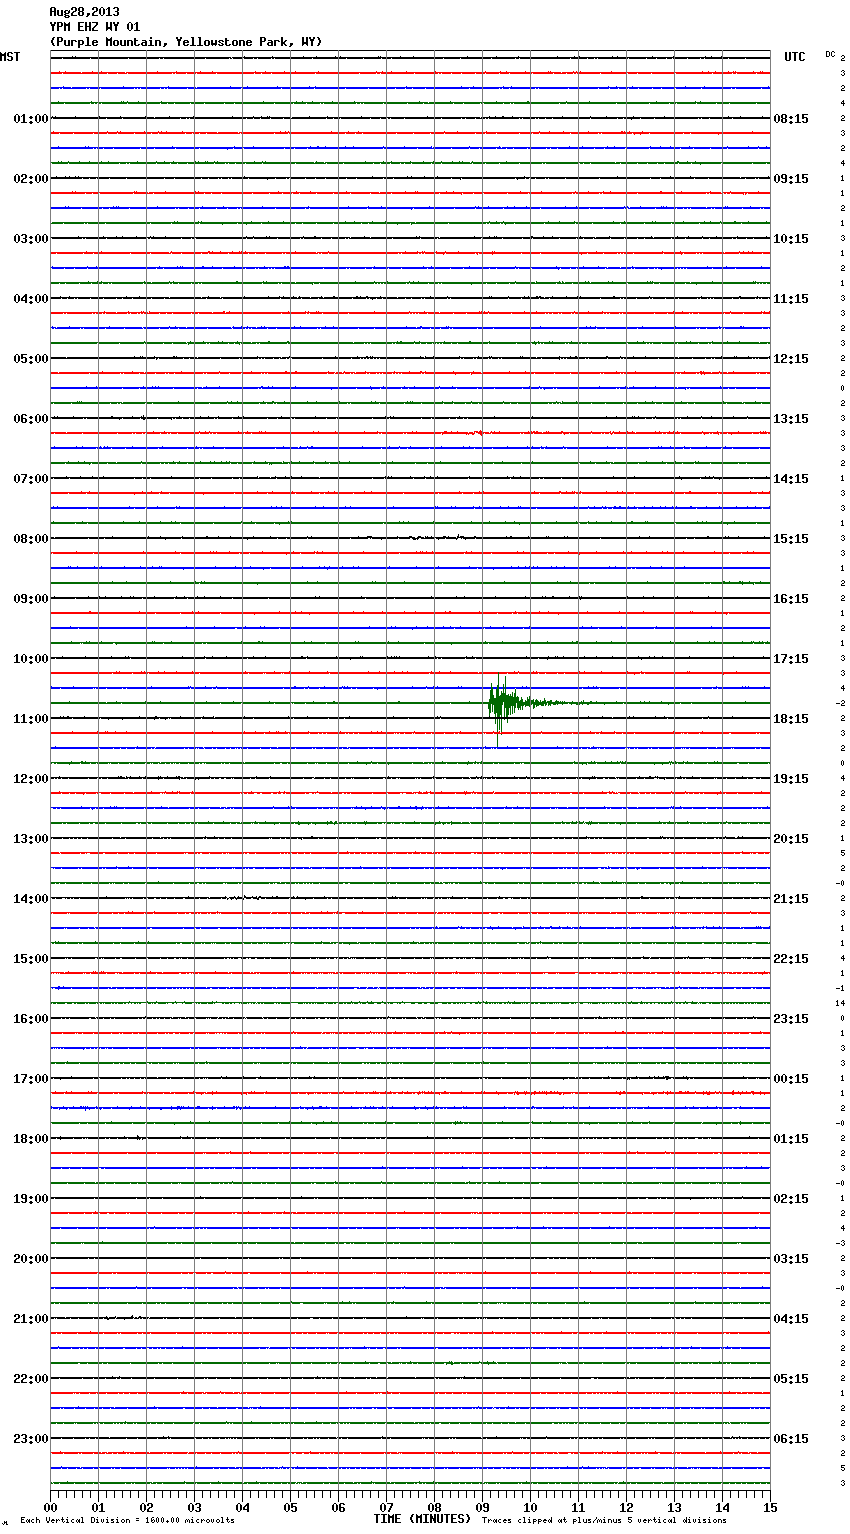Click the UTC timezone header
The image size is (850, 1534).
coord(795,57)
